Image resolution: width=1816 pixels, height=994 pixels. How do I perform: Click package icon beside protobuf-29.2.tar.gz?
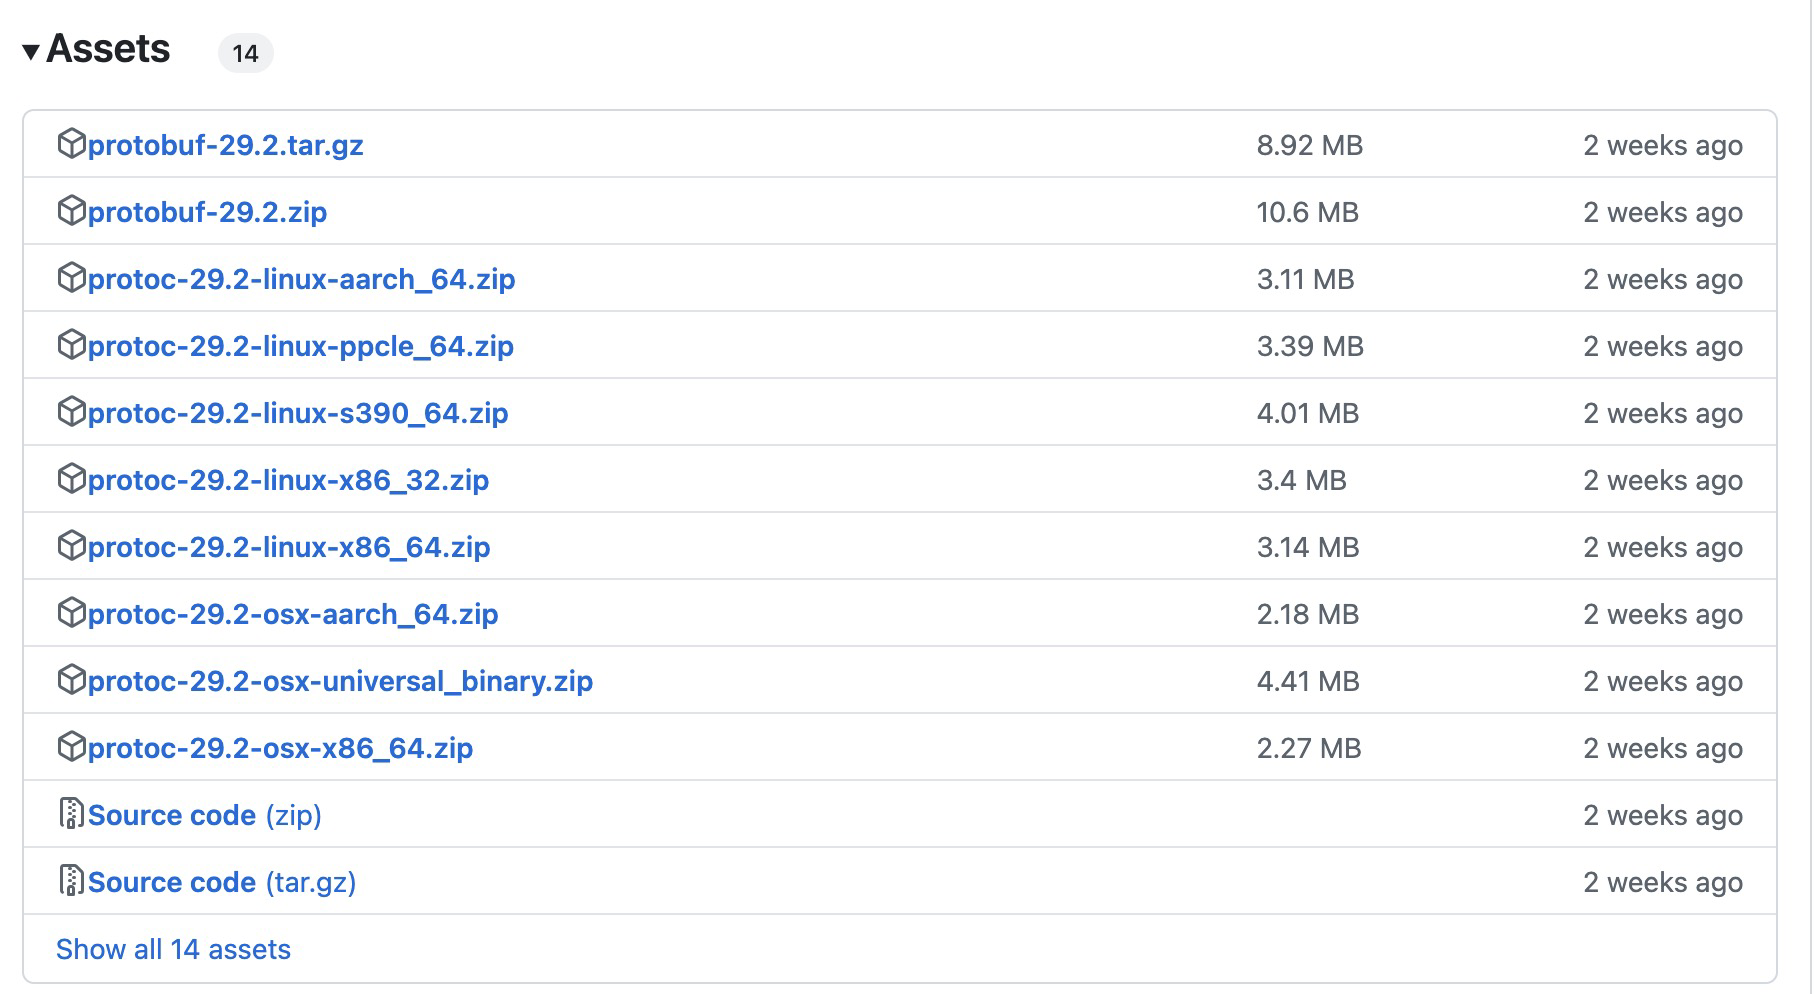[x=71, y=144]
